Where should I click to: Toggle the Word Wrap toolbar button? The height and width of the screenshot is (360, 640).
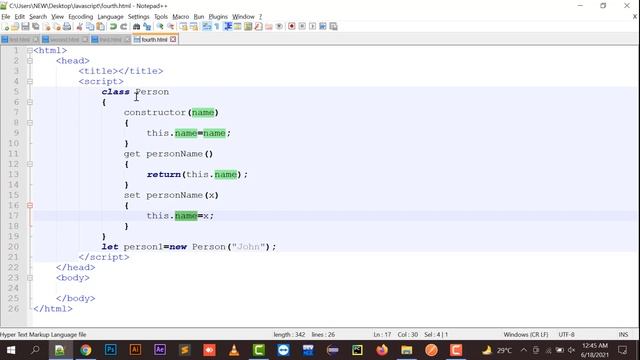[x=207, y=27]
